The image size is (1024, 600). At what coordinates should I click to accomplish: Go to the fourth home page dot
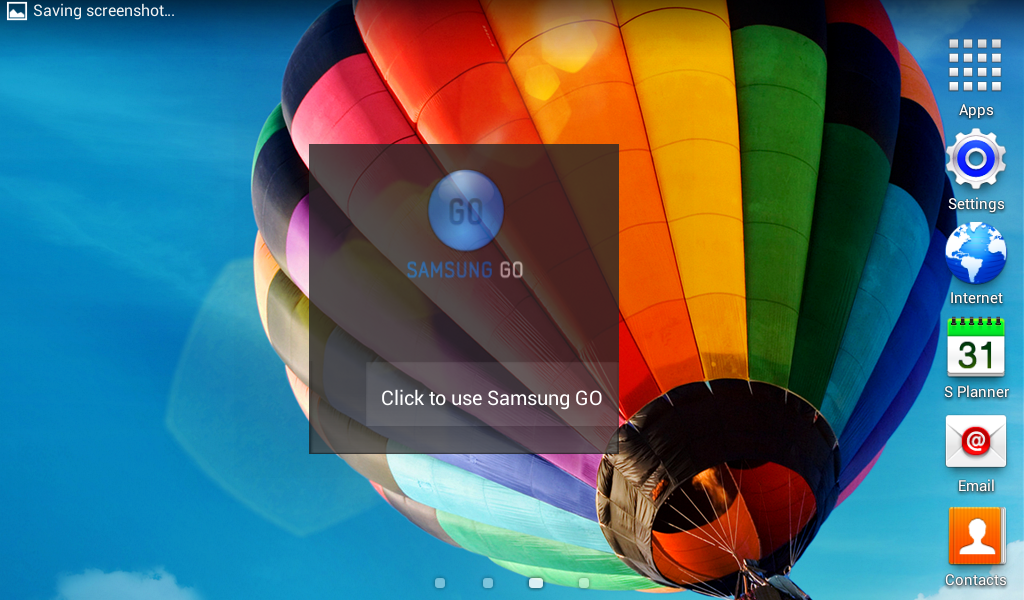(x=584, y=583)
